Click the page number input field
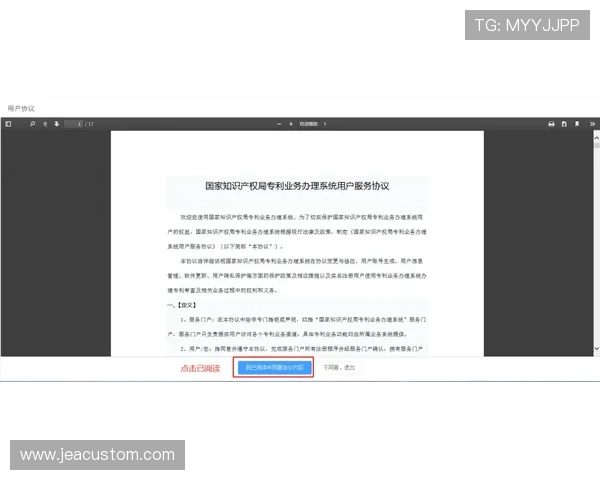Image resolution: width=600 pixels, height=480 pixels. pos(73,124)
